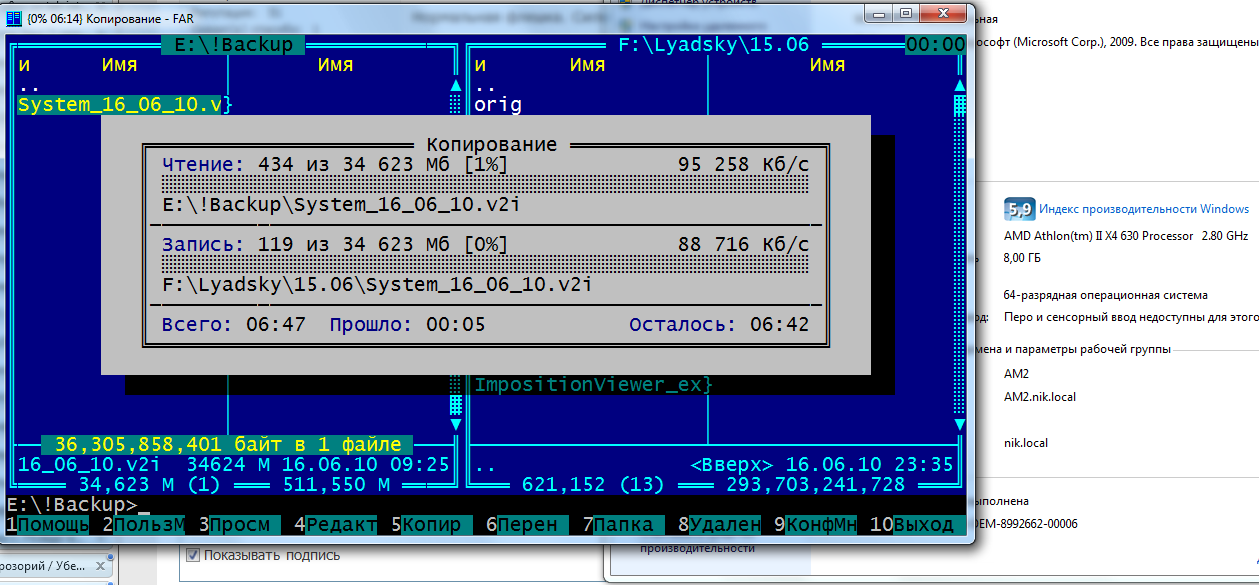Maximize the FAR window

click(x=906, y=13)
